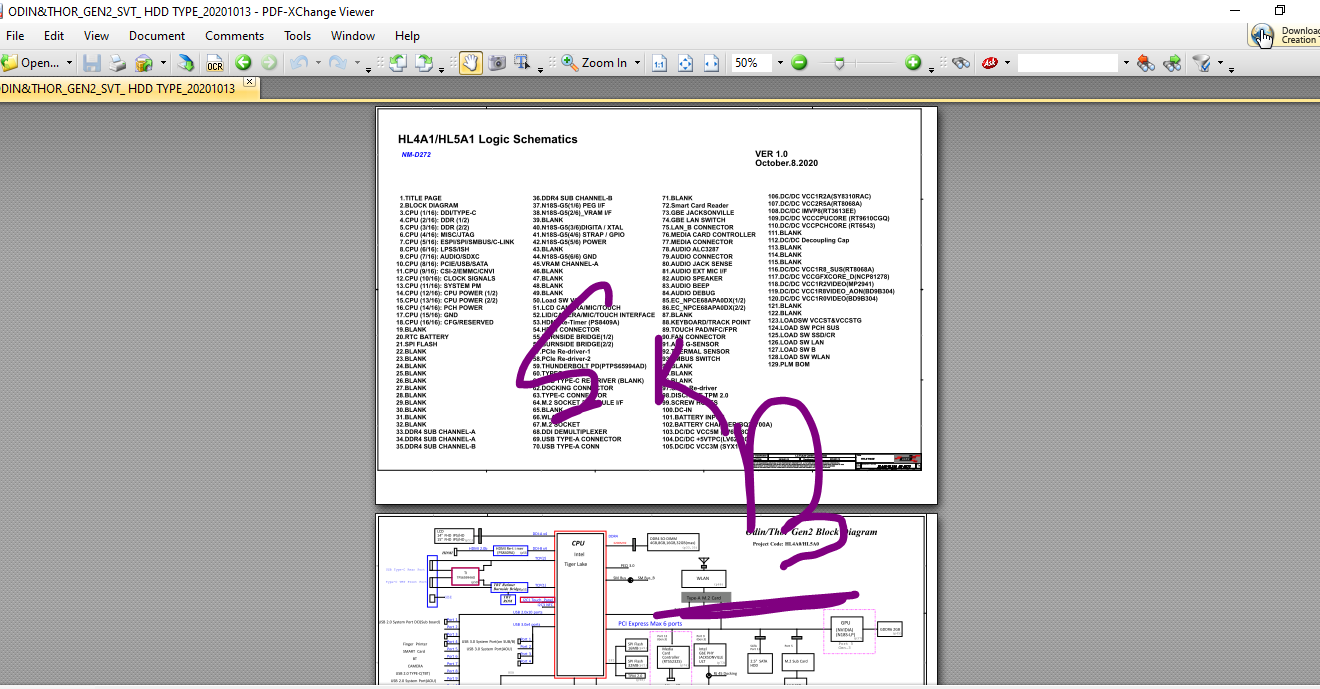The height and width of the screenshot is (689, 1320).
Task: Click the NM-D272 blue label
Action: 417,155
